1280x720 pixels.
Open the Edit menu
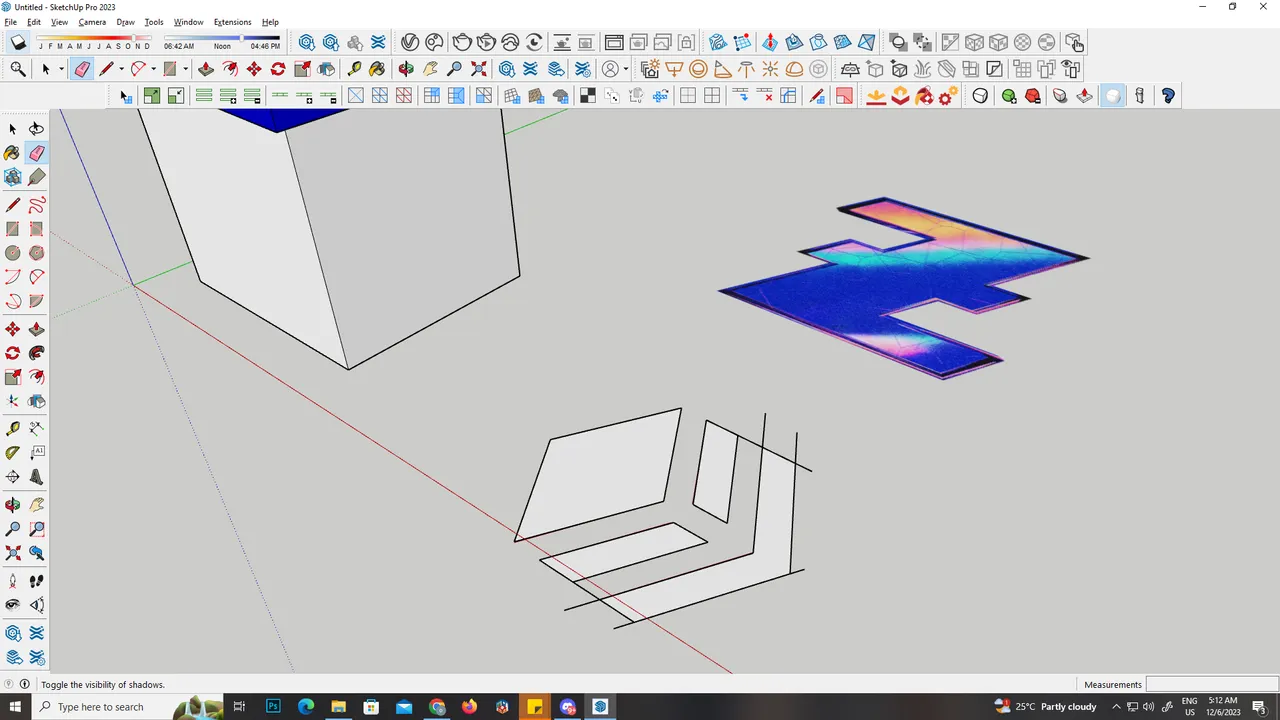click(34, 22)
